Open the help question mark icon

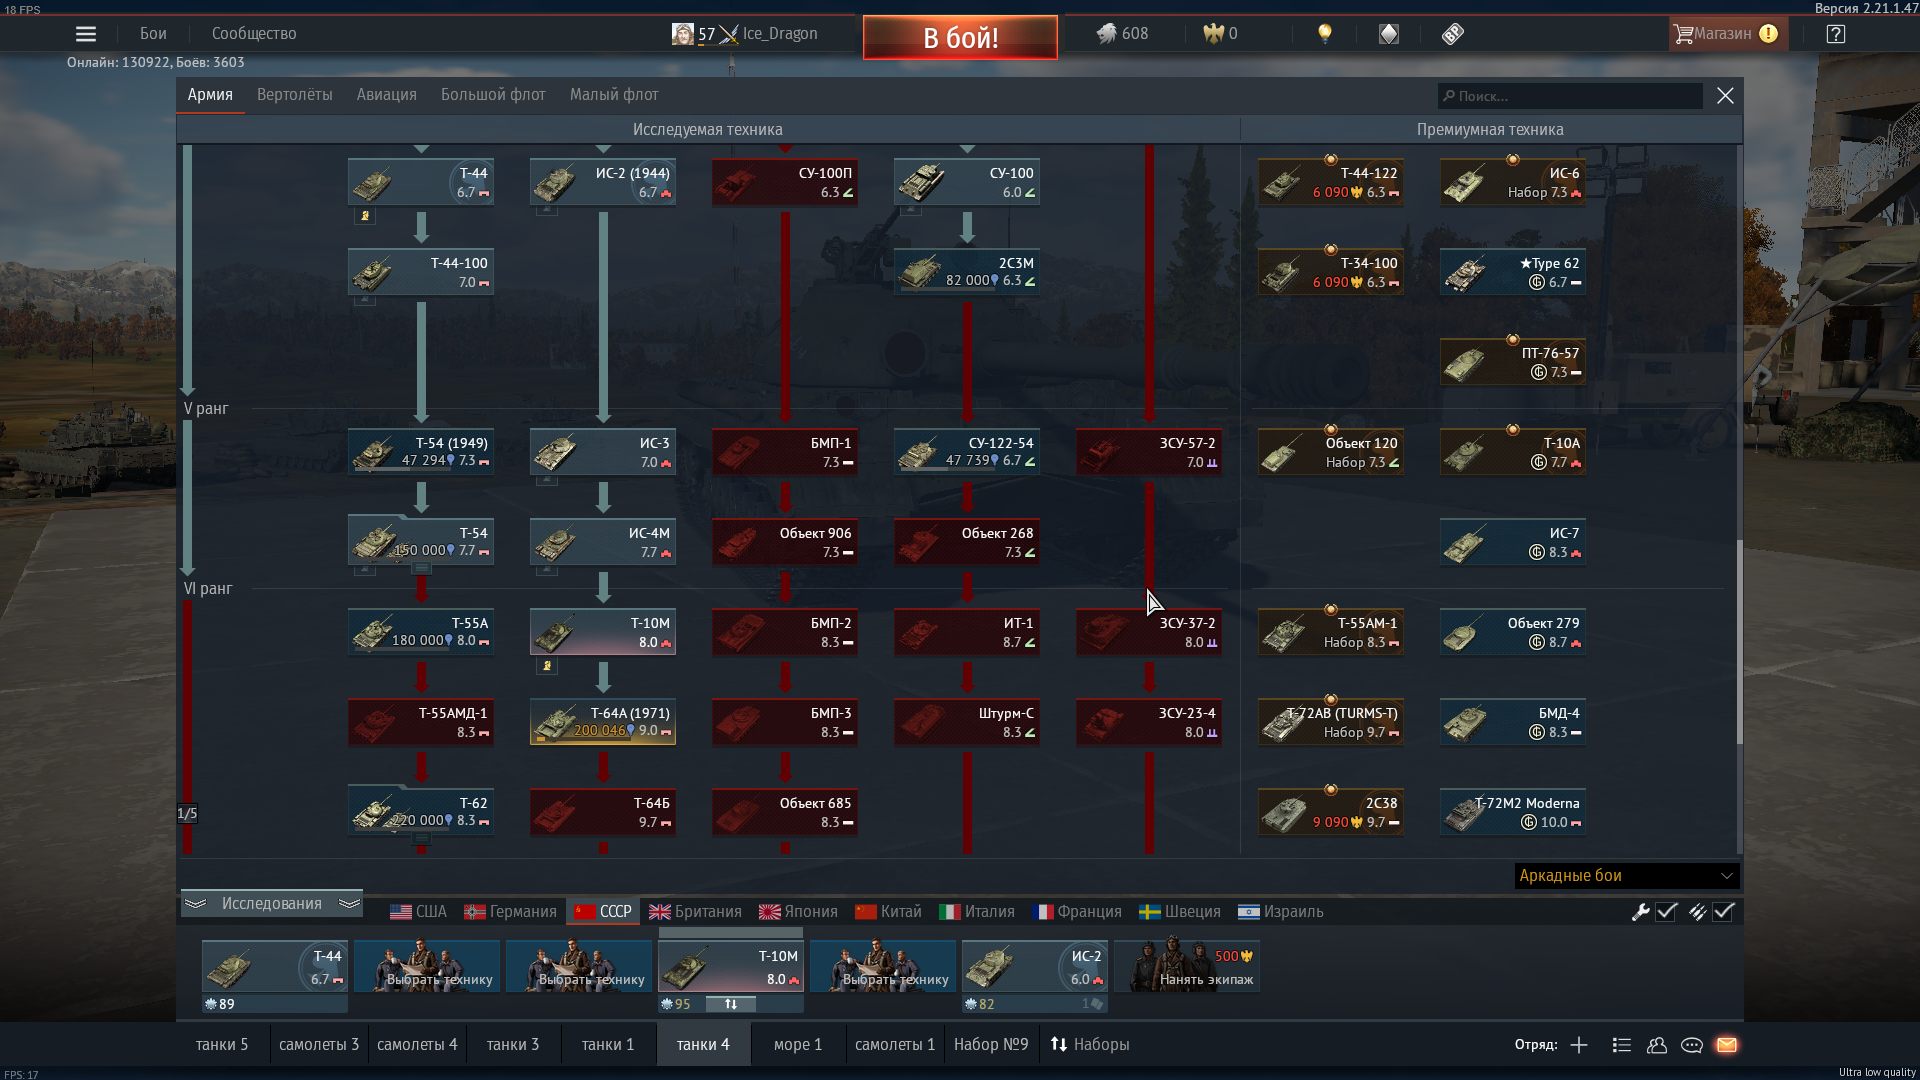coord(1835,34)
